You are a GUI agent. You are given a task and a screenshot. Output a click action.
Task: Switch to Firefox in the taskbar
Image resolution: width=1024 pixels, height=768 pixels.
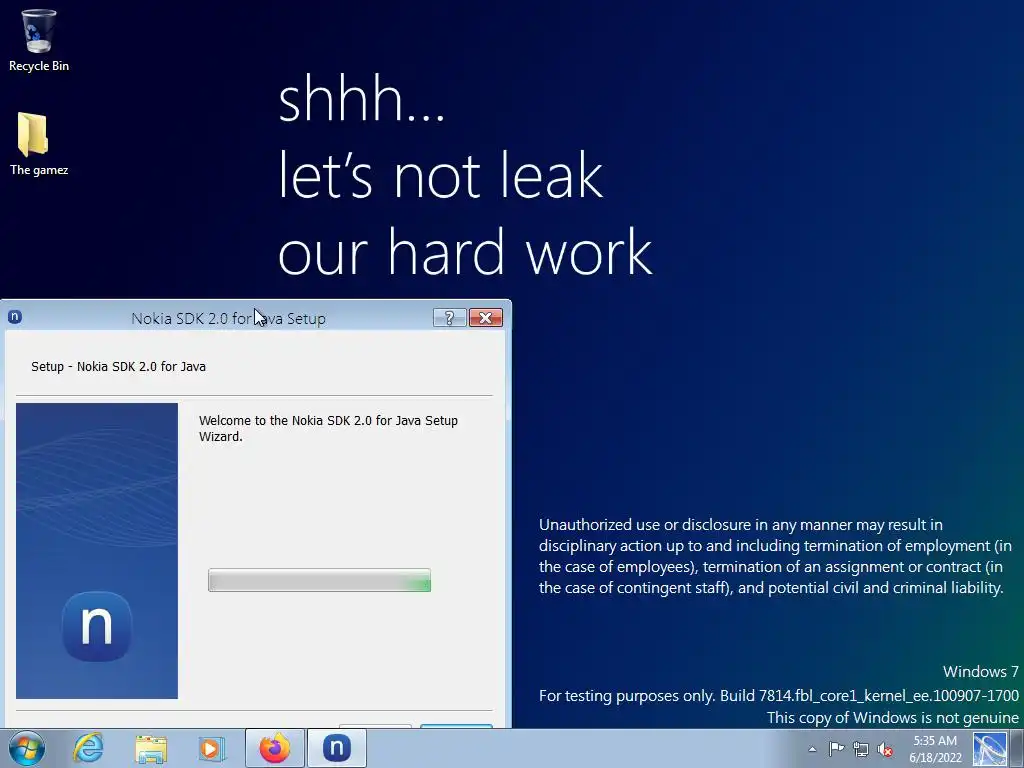pos(275,748)
